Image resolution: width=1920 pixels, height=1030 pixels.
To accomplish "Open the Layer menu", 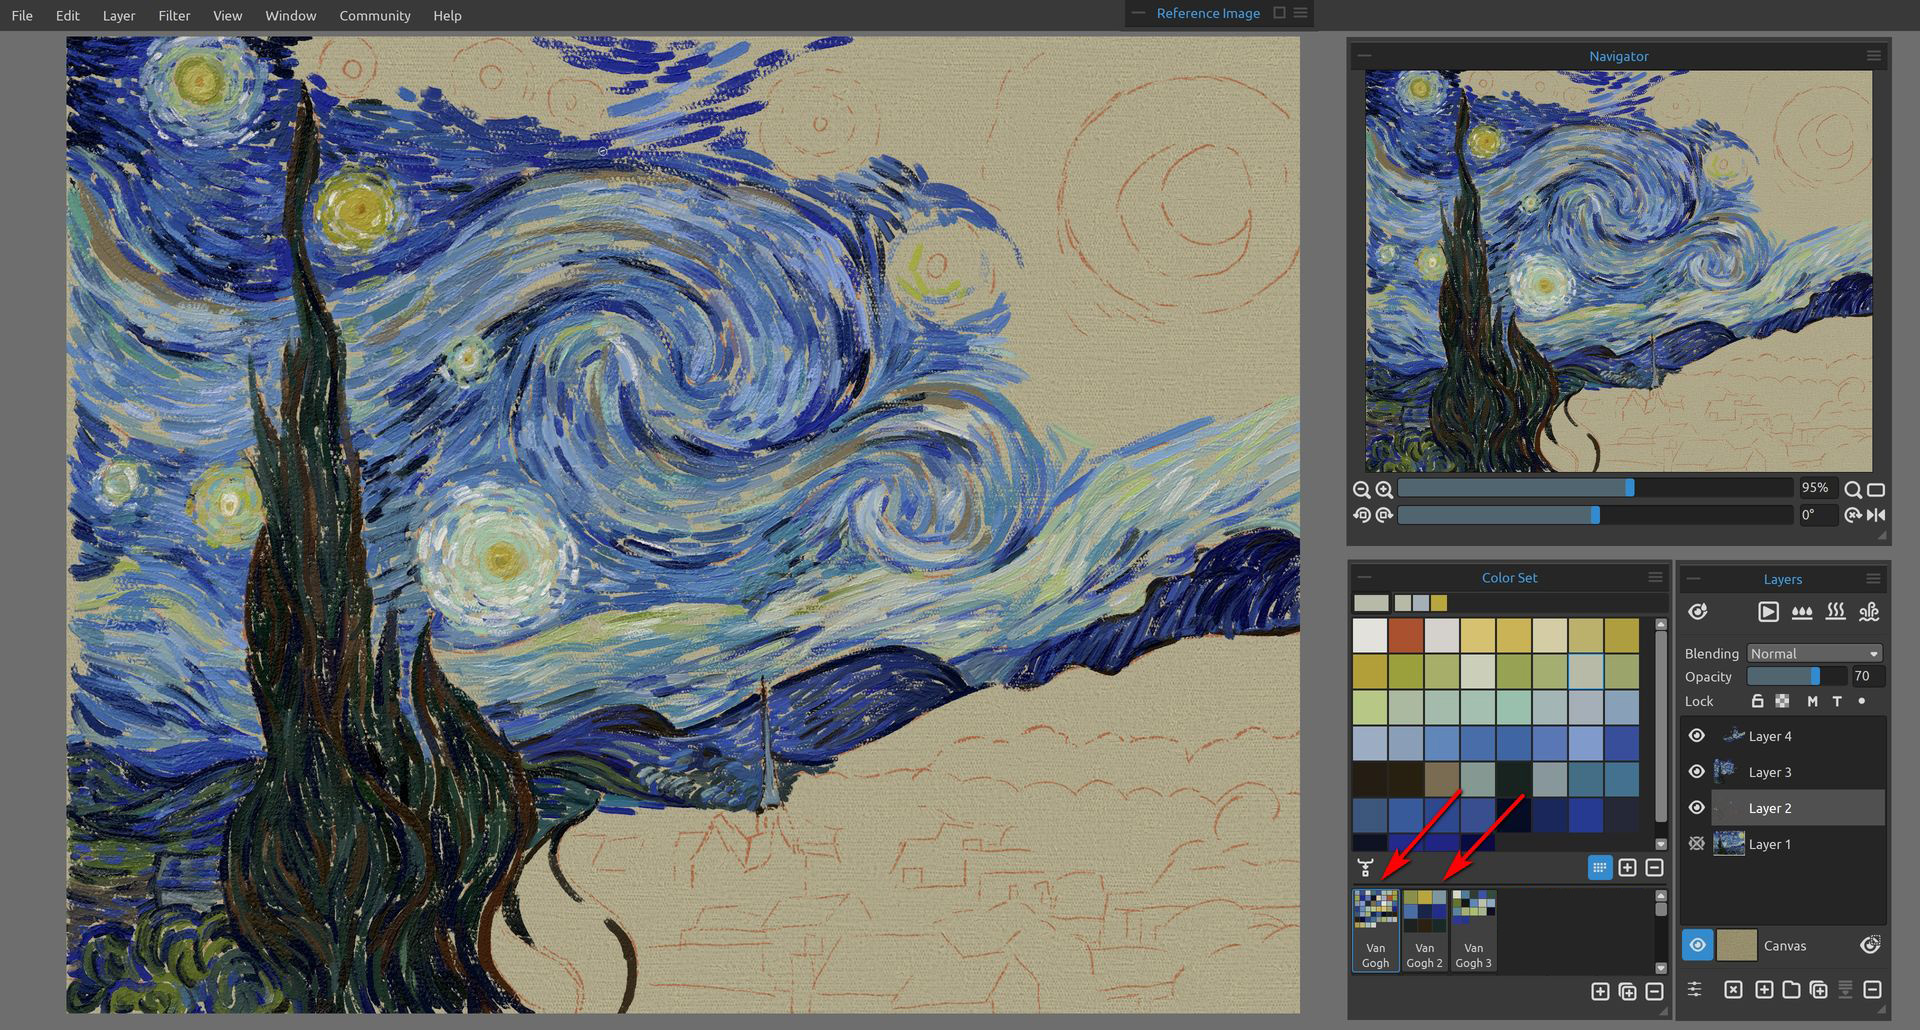I will click(119, 15).
